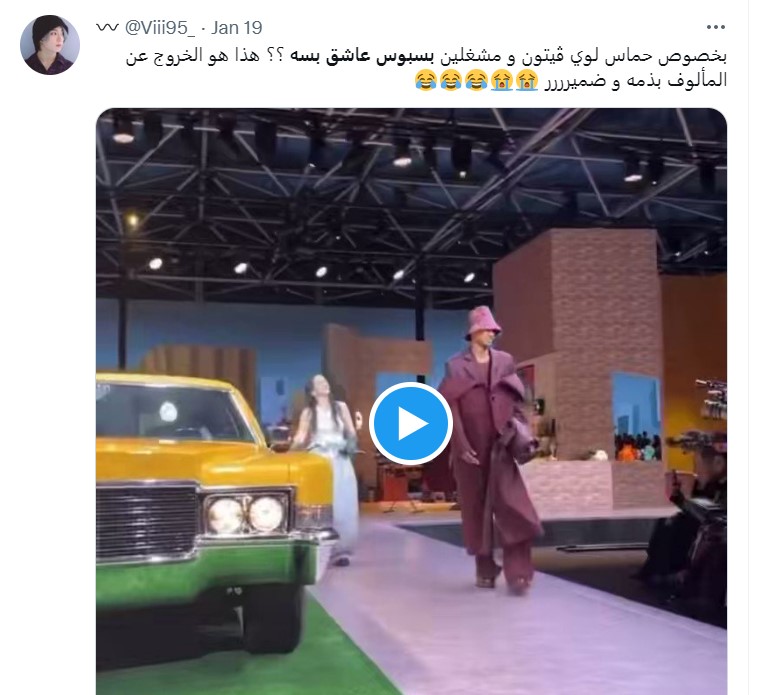
Task: Play the runway video
Action: [x=411, y=423]
